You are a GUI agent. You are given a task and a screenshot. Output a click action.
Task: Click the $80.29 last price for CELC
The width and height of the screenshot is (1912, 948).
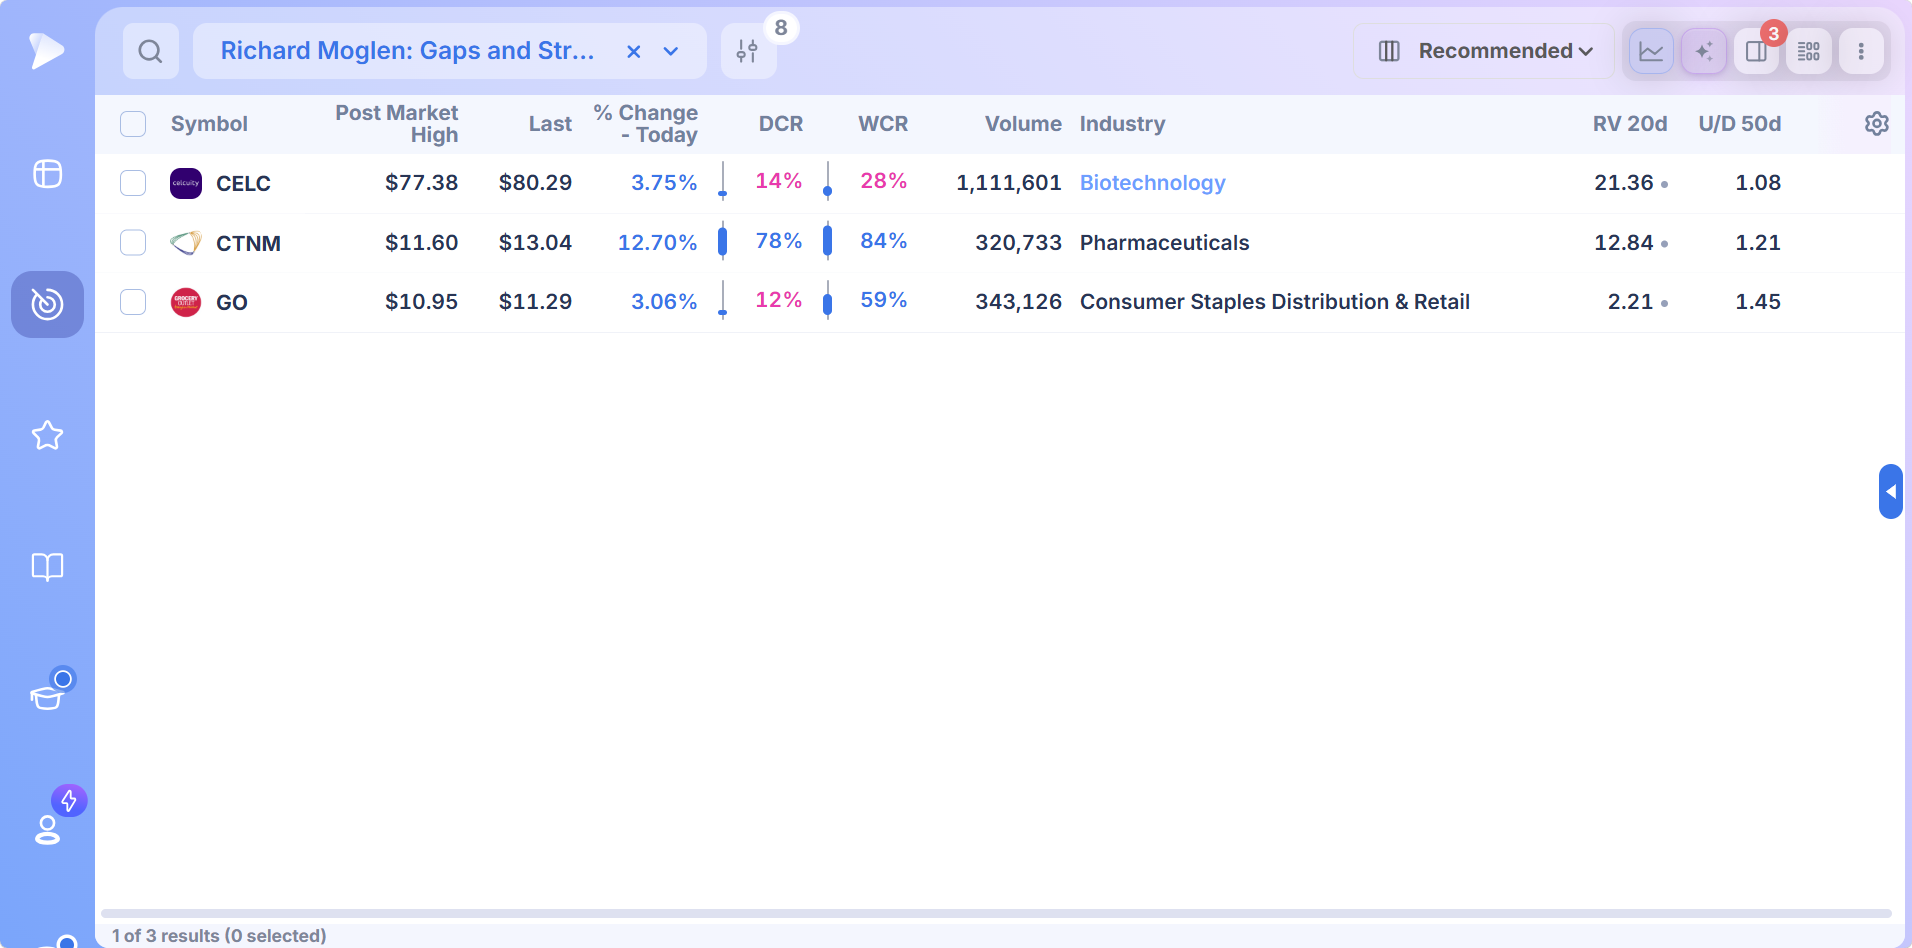coord(535,183)
